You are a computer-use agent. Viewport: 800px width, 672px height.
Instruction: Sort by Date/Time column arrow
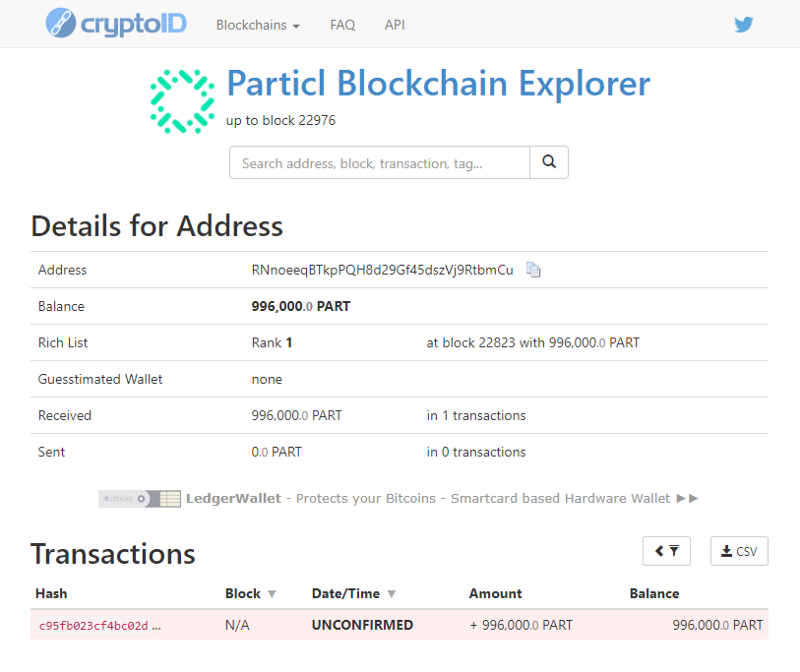pyautogui.click(x=391, y=594)
